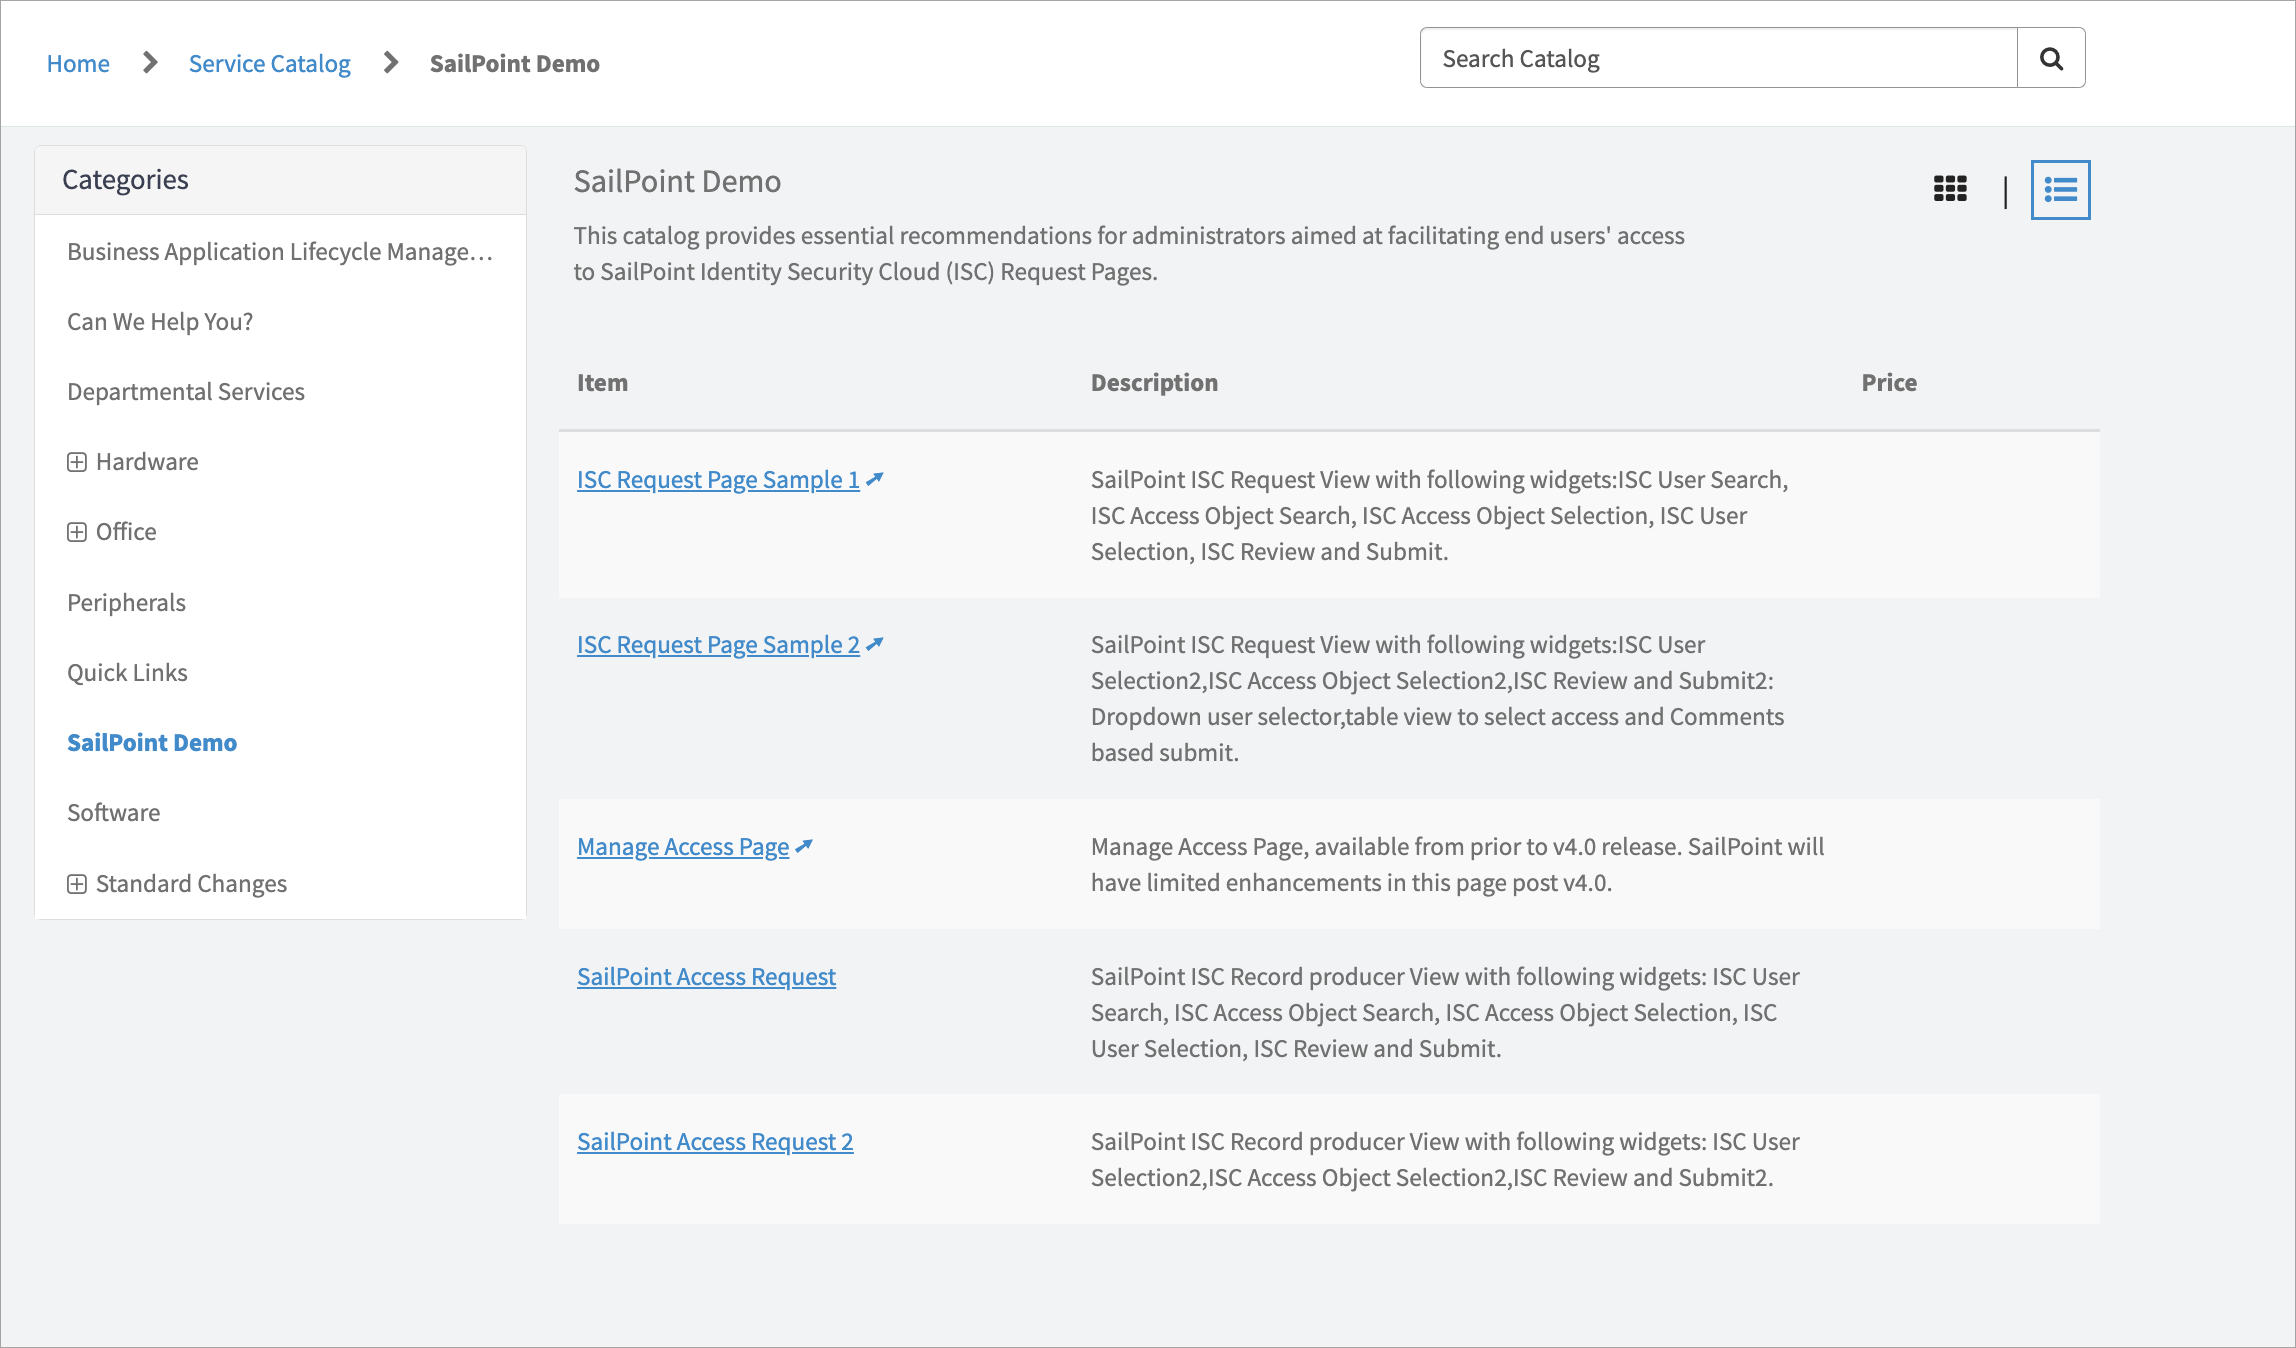Expand the Office category

coord(77,532)
